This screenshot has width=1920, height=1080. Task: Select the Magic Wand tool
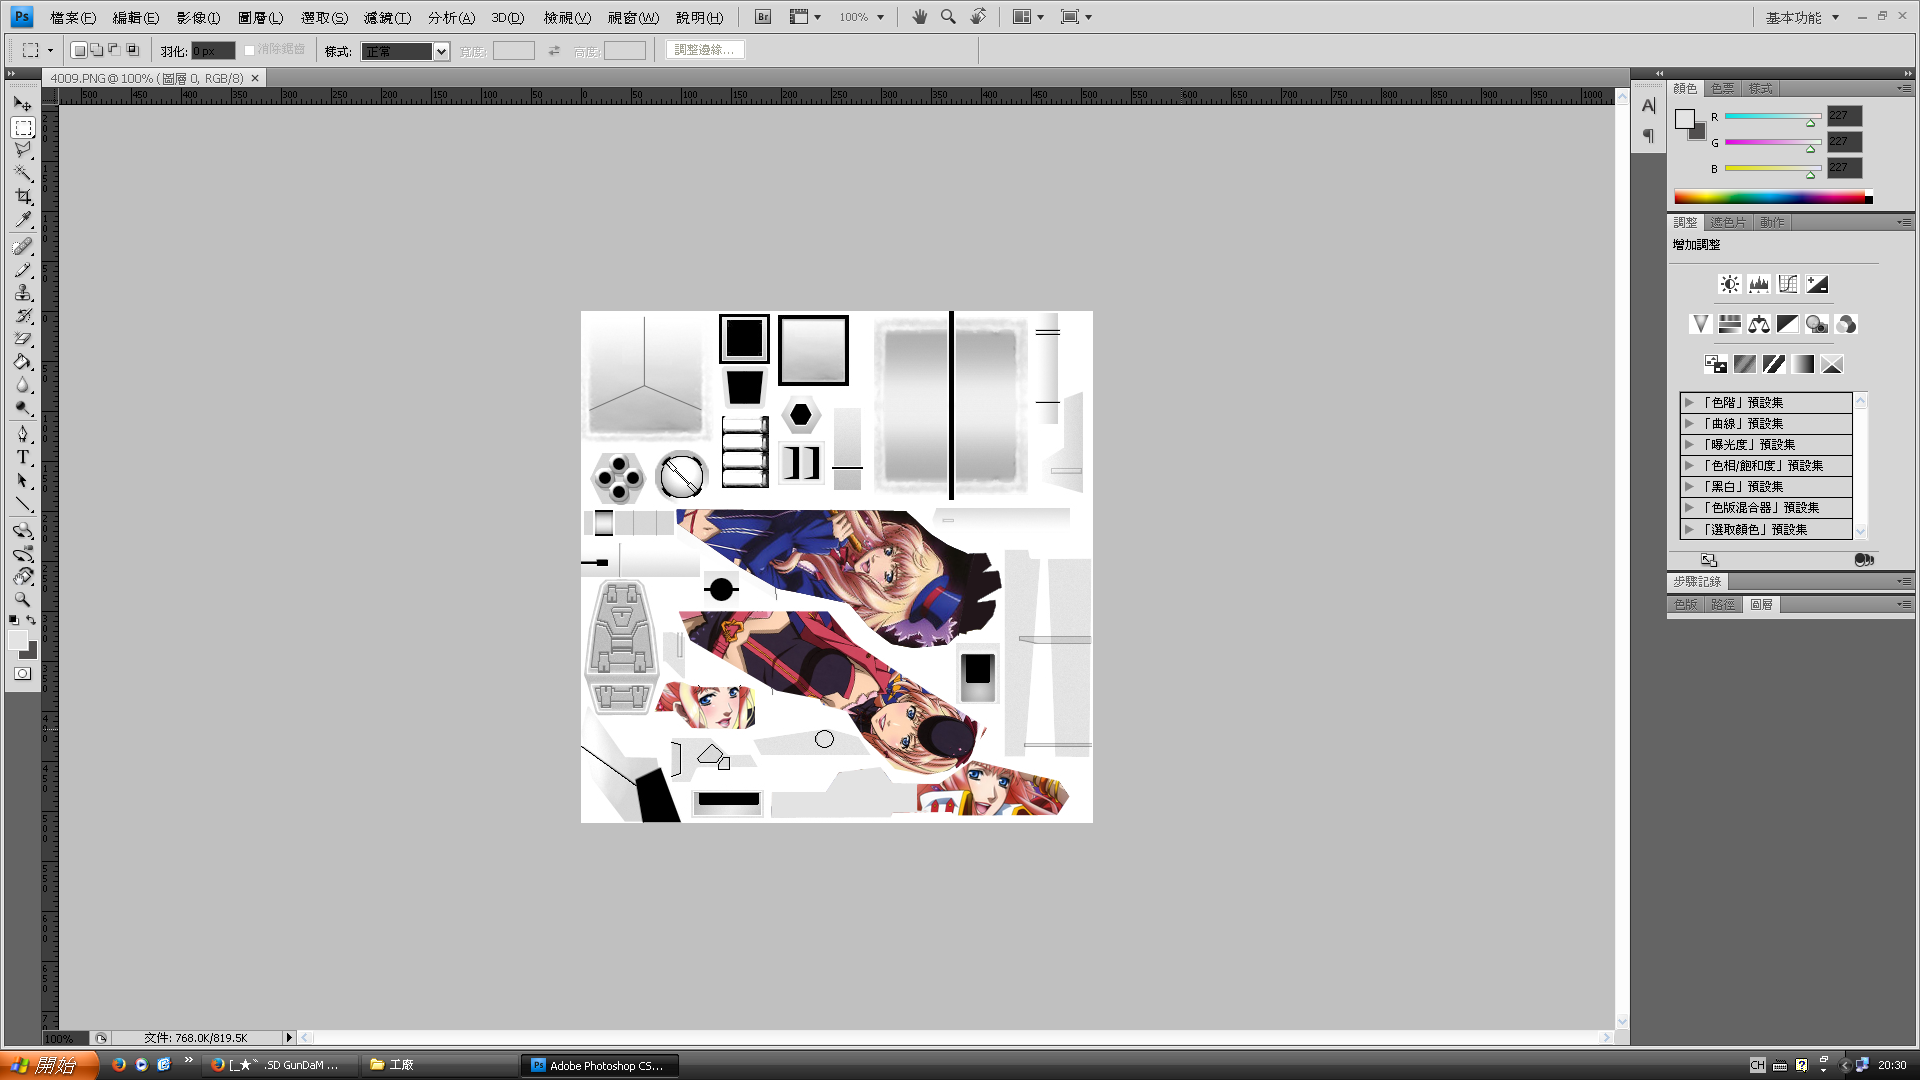23,173
